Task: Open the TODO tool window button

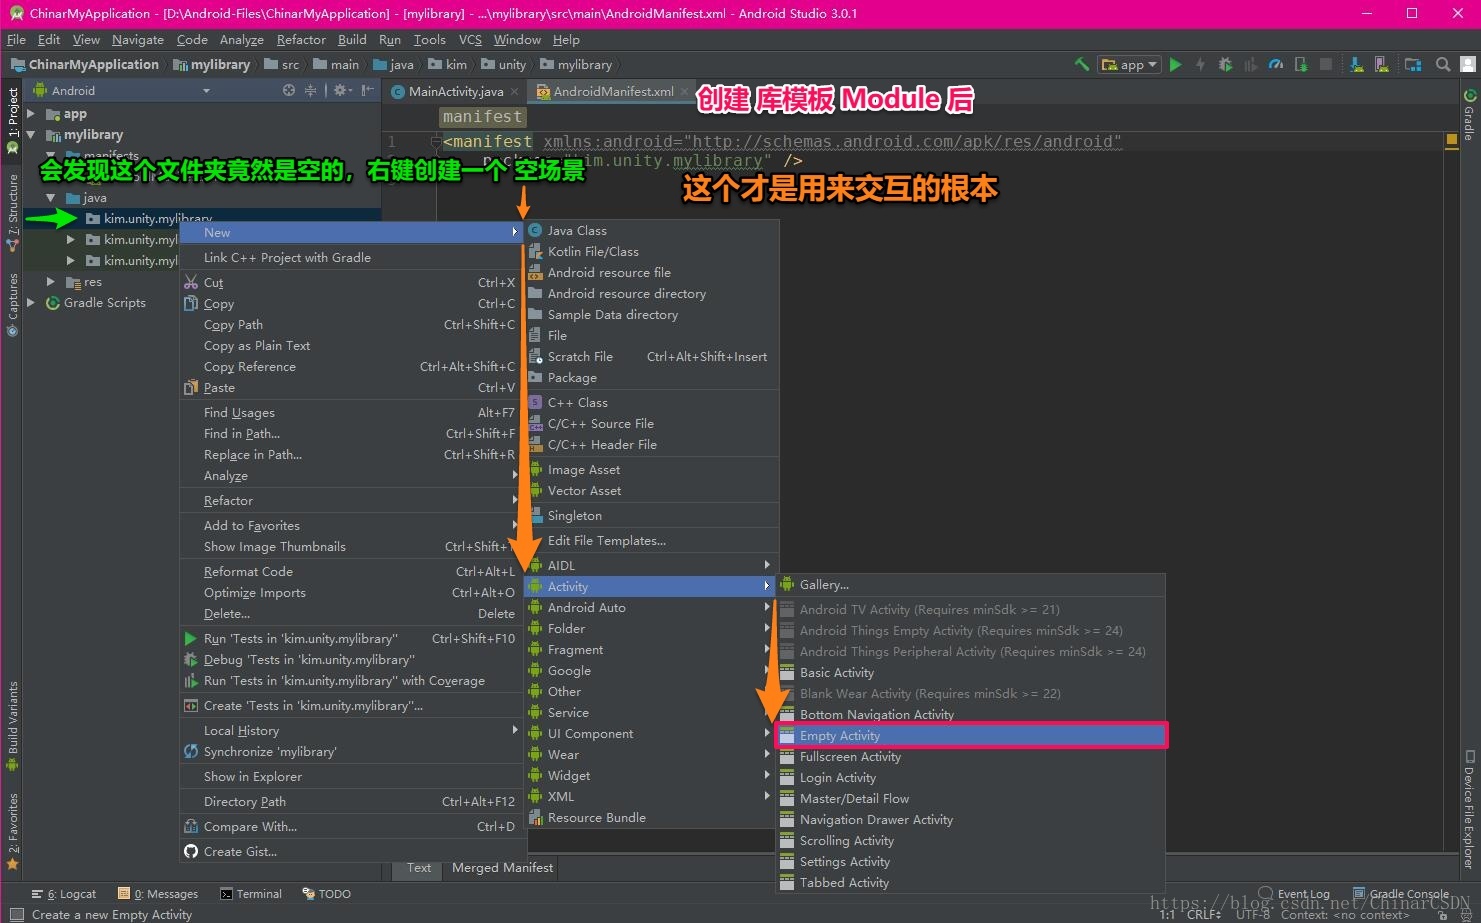Action: (x=327, y=894)
